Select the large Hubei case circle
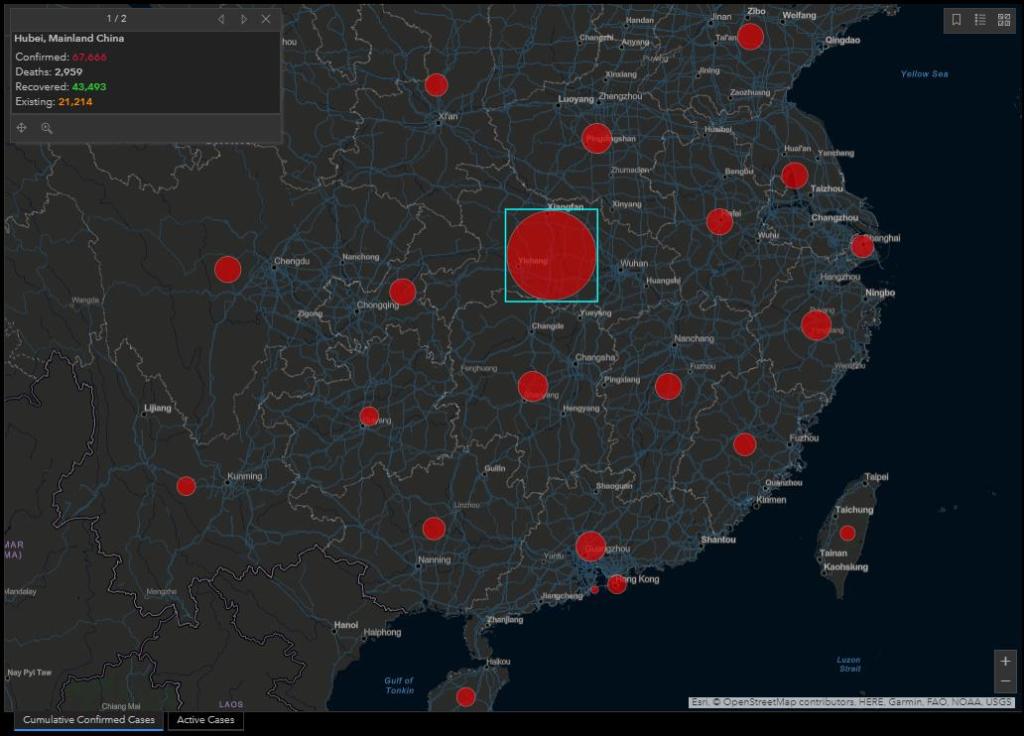1024x736 pixels. [551, 255]
